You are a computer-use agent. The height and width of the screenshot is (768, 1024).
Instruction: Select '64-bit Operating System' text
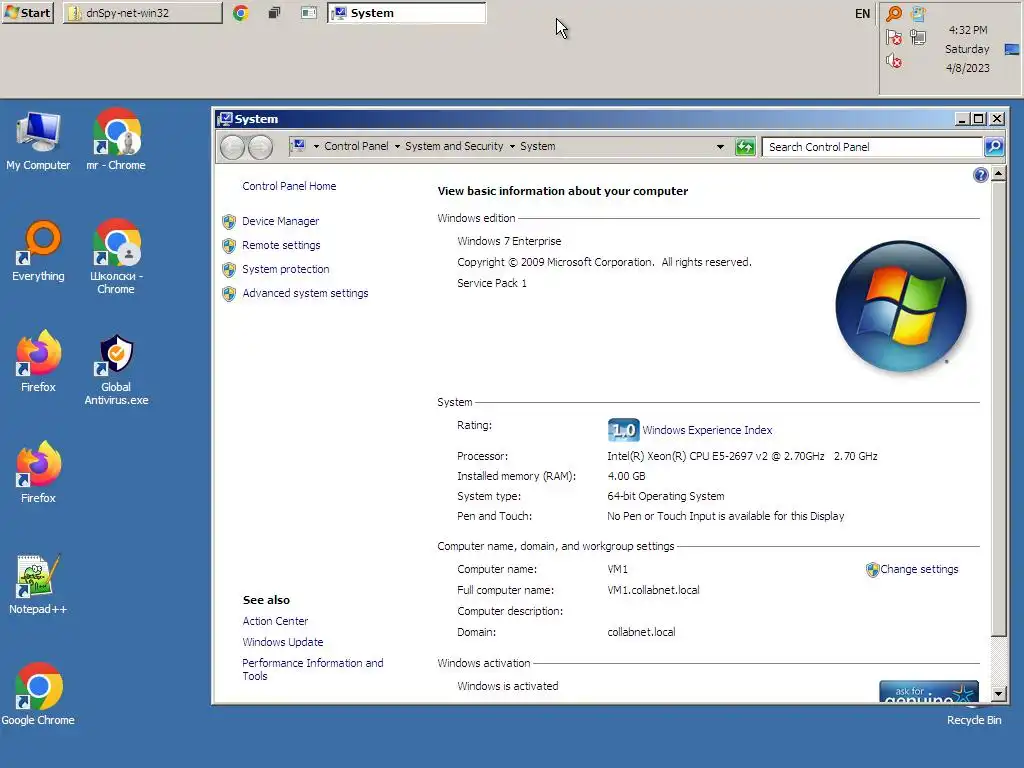pyautogui.click(x=665, y=496)
